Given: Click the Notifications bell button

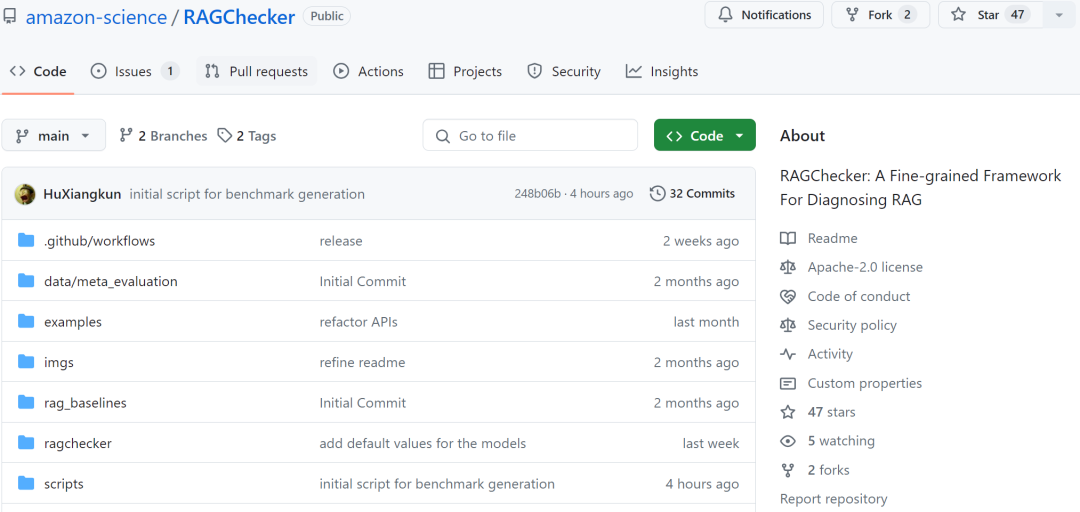Looking at the screenshot, I should (764, 15).
